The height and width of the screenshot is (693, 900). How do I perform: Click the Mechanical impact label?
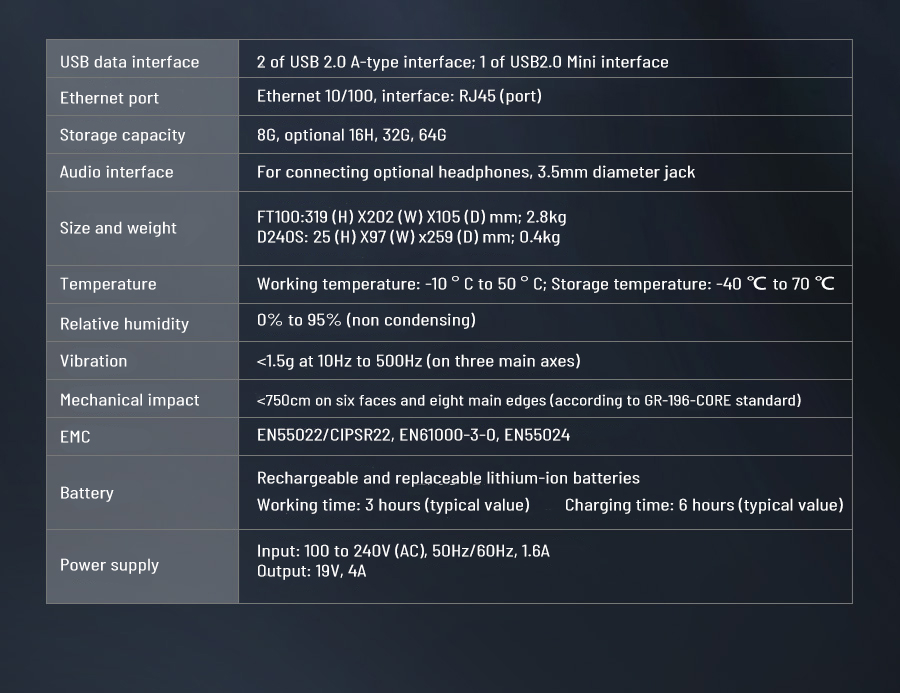(x=129, y=400)
